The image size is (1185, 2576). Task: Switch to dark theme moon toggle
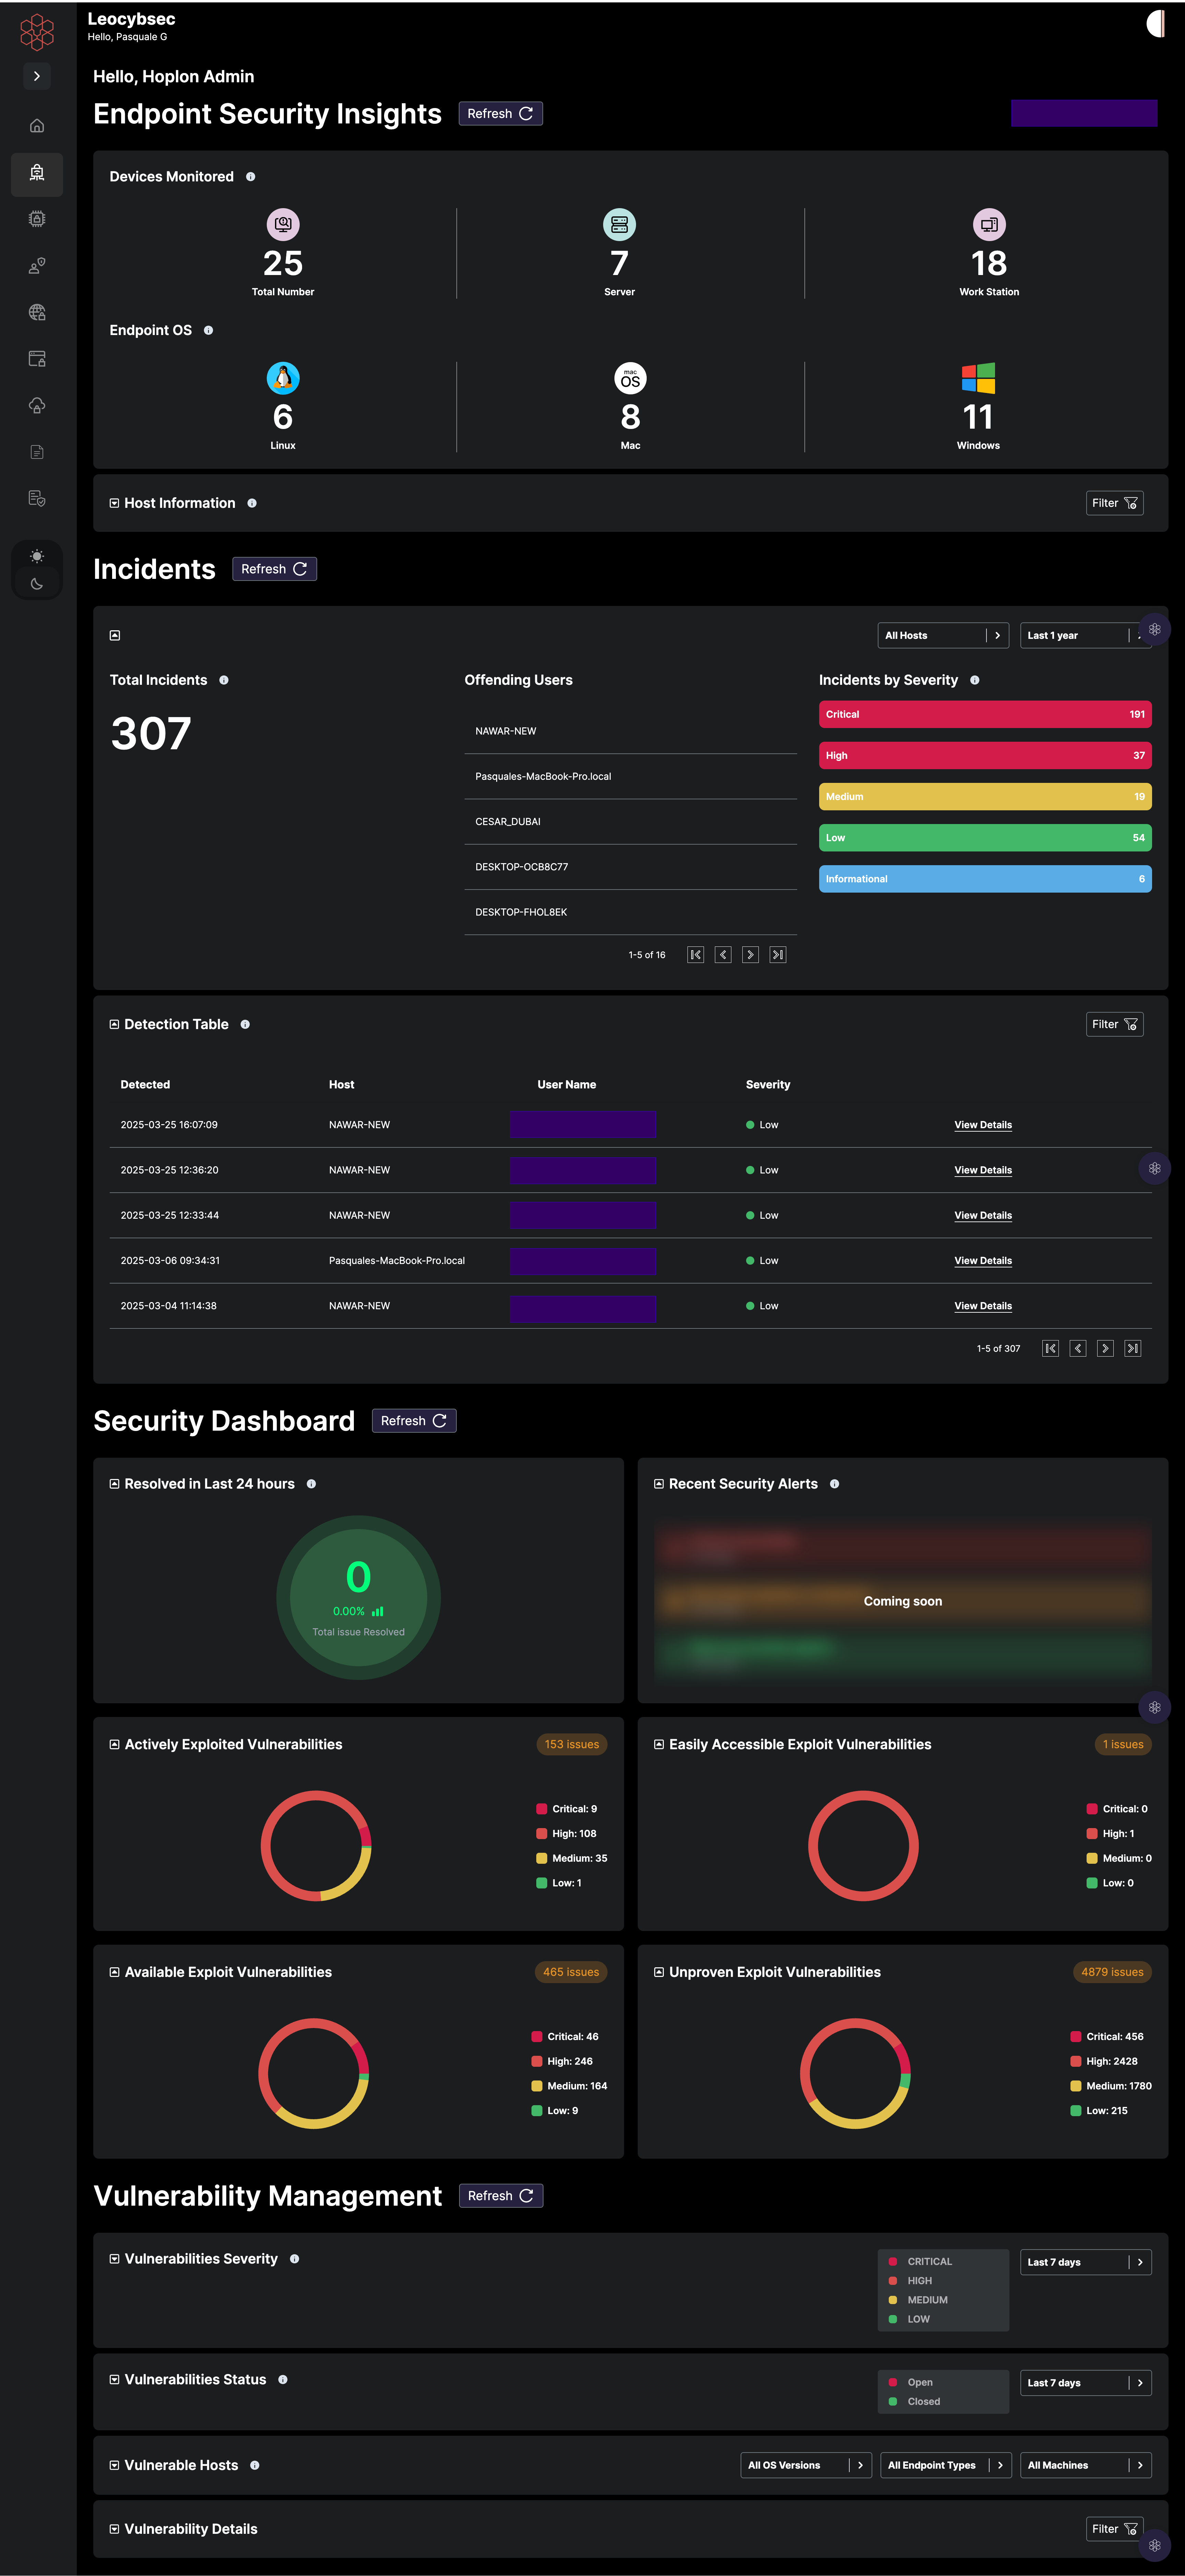[x=37, y=584]
